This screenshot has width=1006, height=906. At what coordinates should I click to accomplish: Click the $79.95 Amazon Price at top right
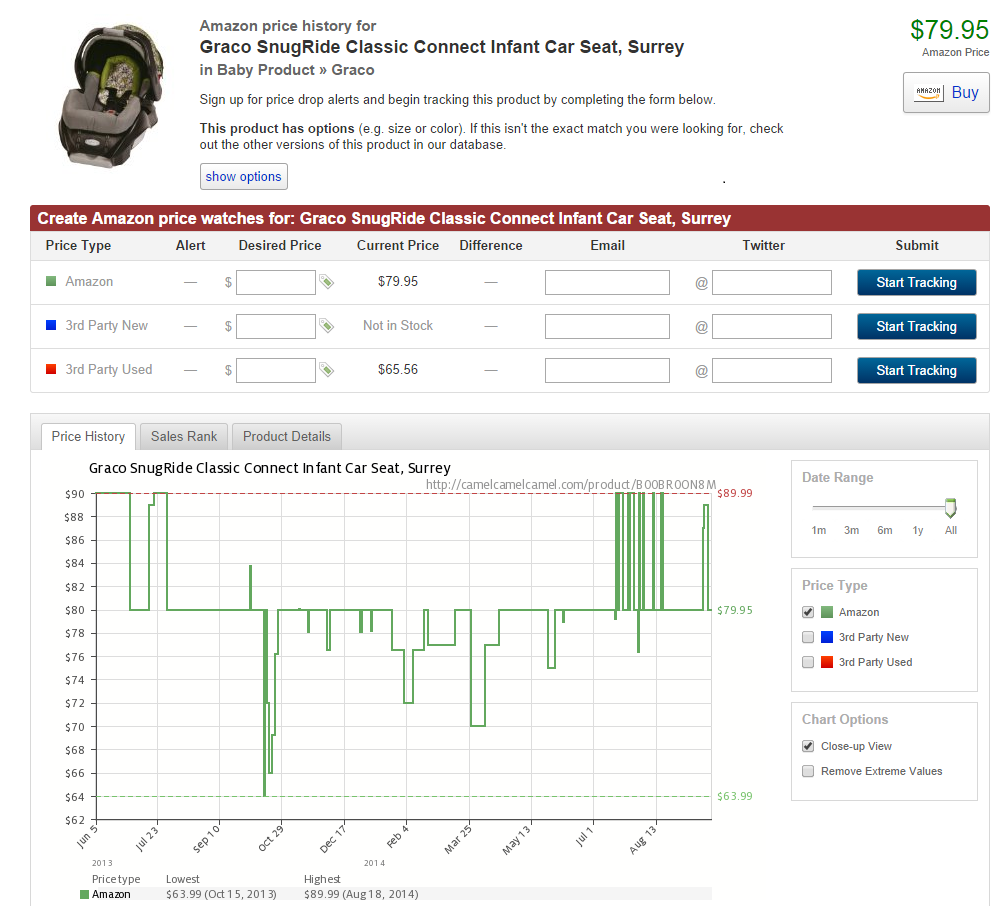[x=950, y=30]
